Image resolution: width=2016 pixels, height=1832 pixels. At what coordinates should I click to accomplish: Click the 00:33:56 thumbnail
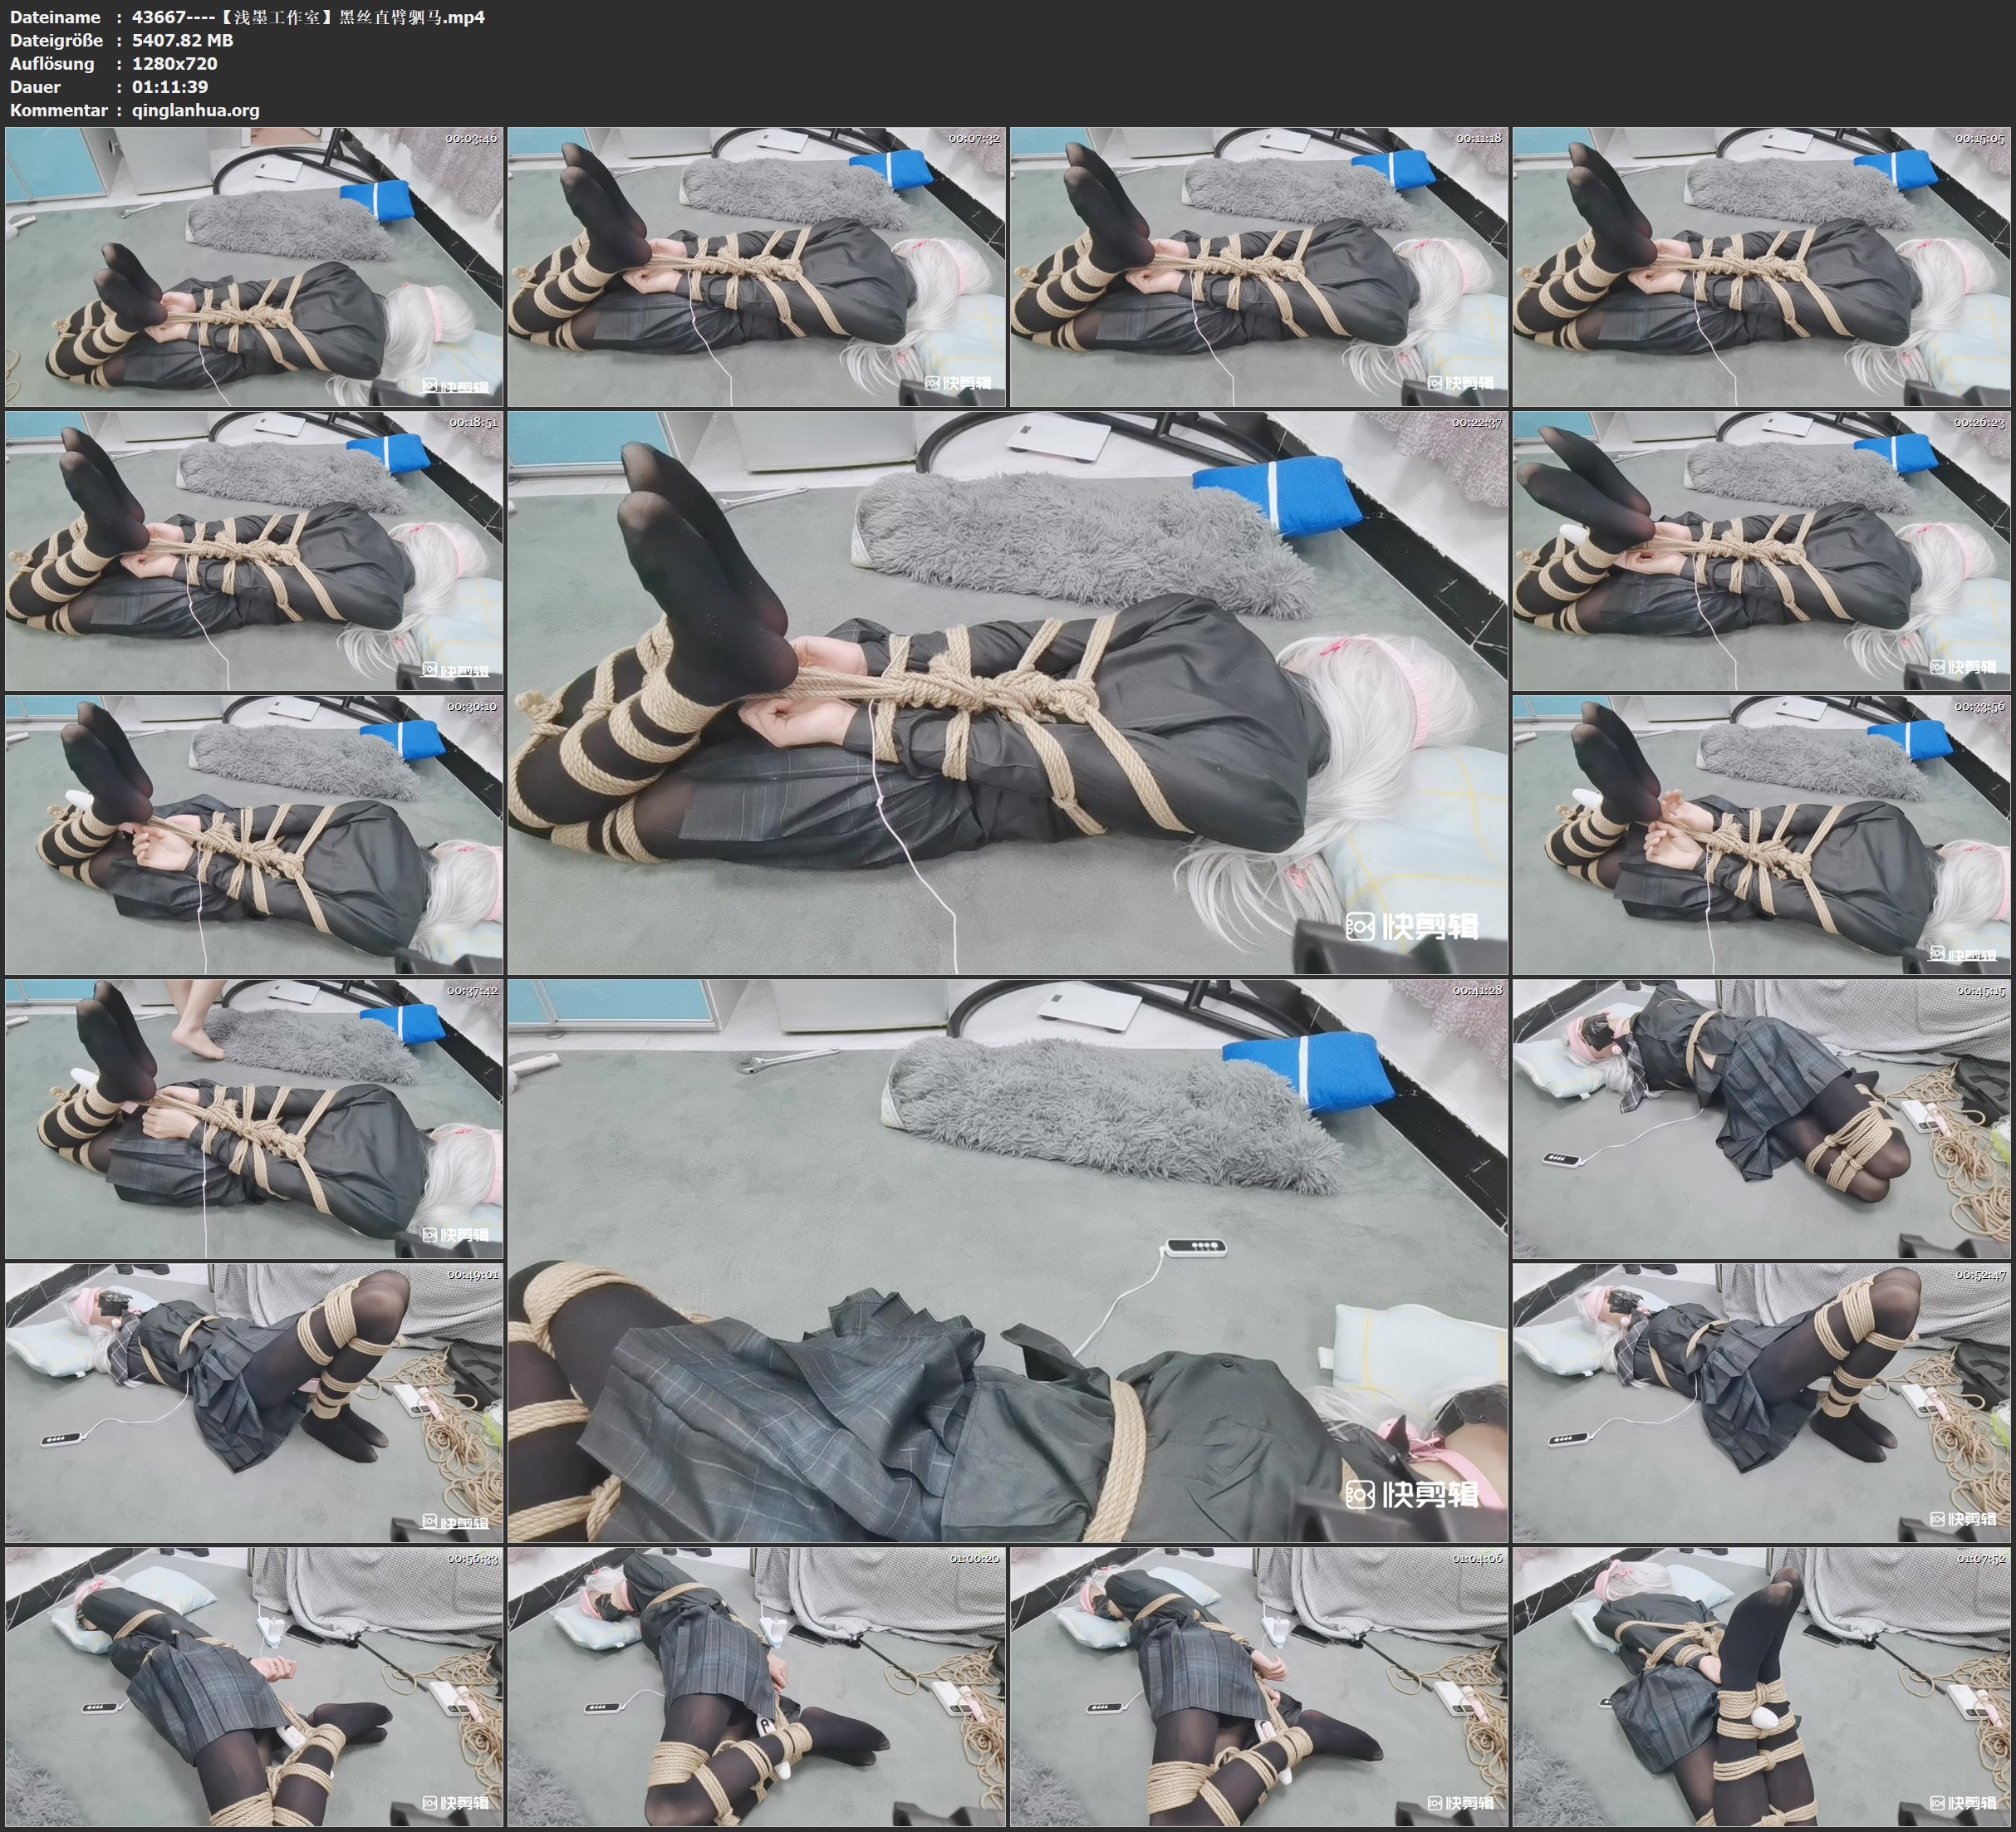click(1761, 834)
